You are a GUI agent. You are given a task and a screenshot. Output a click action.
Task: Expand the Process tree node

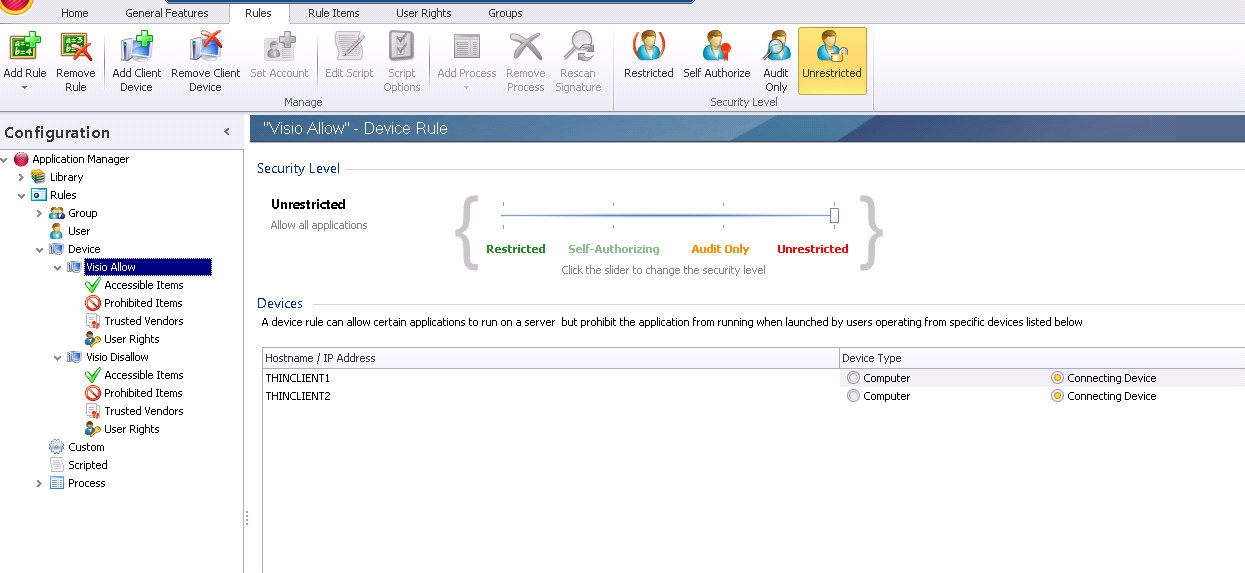[x=39, y=483]
